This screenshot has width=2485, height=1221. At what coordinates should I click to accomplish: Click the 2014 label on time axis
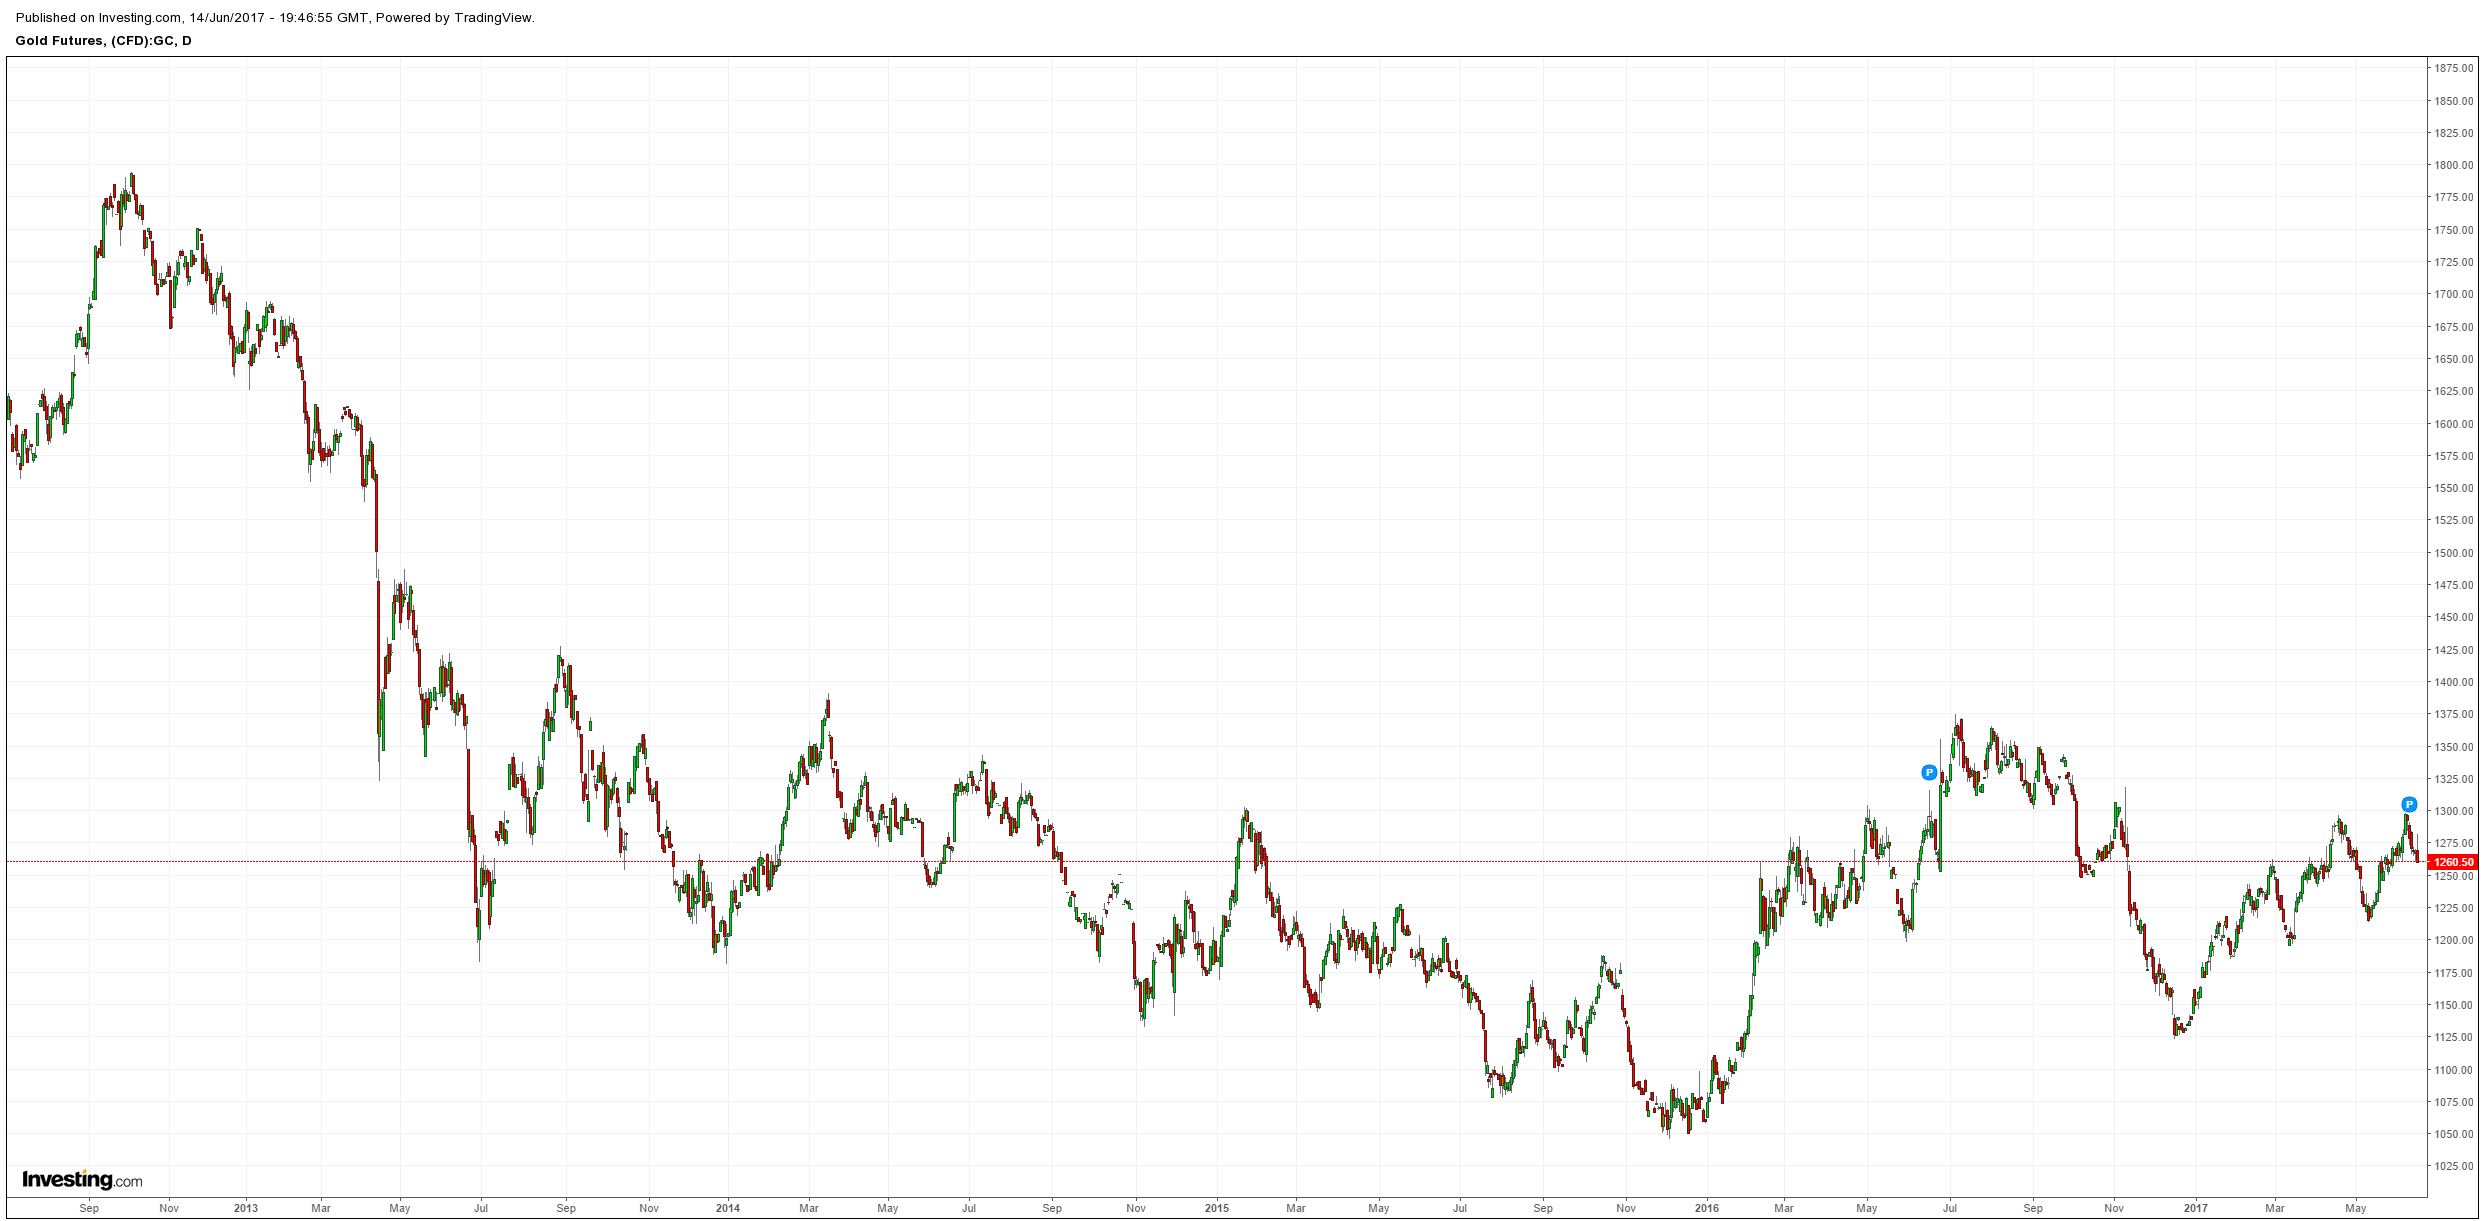coord(728,1208)
